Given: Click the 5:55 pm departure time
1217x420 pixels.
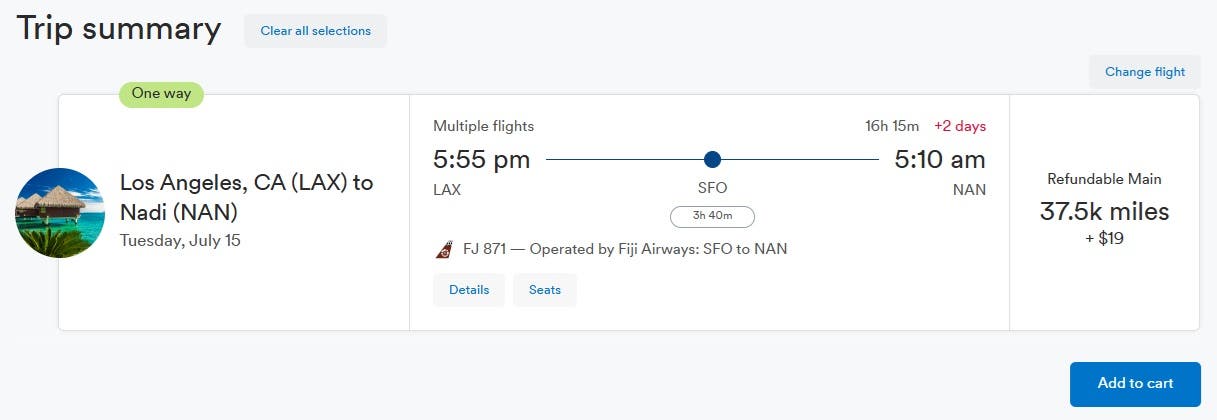Looking at the screenshot, I should pyautogui.click(x=481, y=159).
